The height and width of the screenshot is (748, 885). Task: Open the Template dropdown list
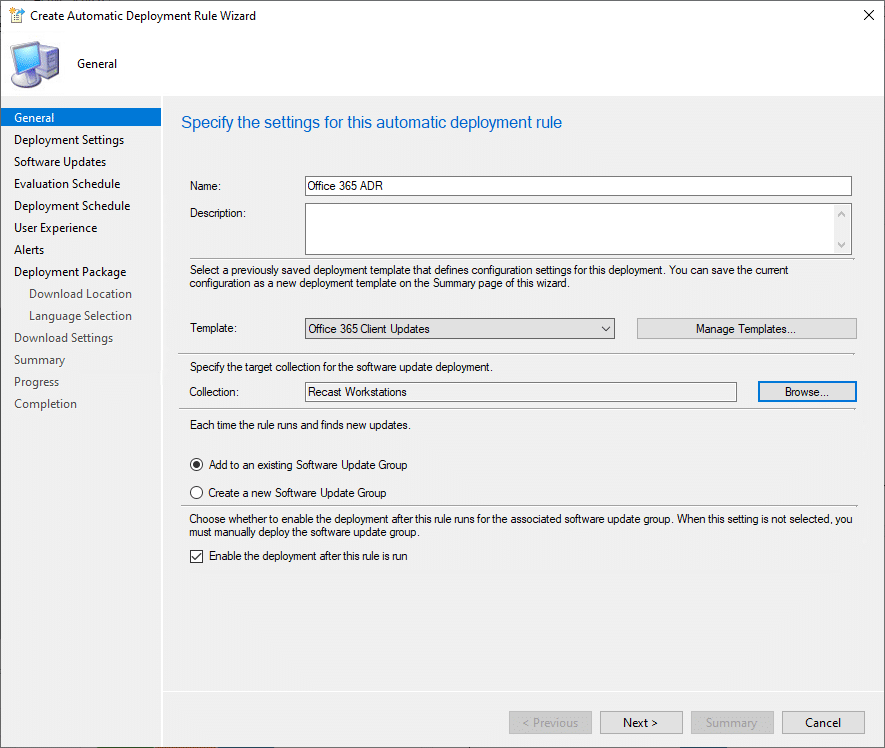[x=605, y=329]
